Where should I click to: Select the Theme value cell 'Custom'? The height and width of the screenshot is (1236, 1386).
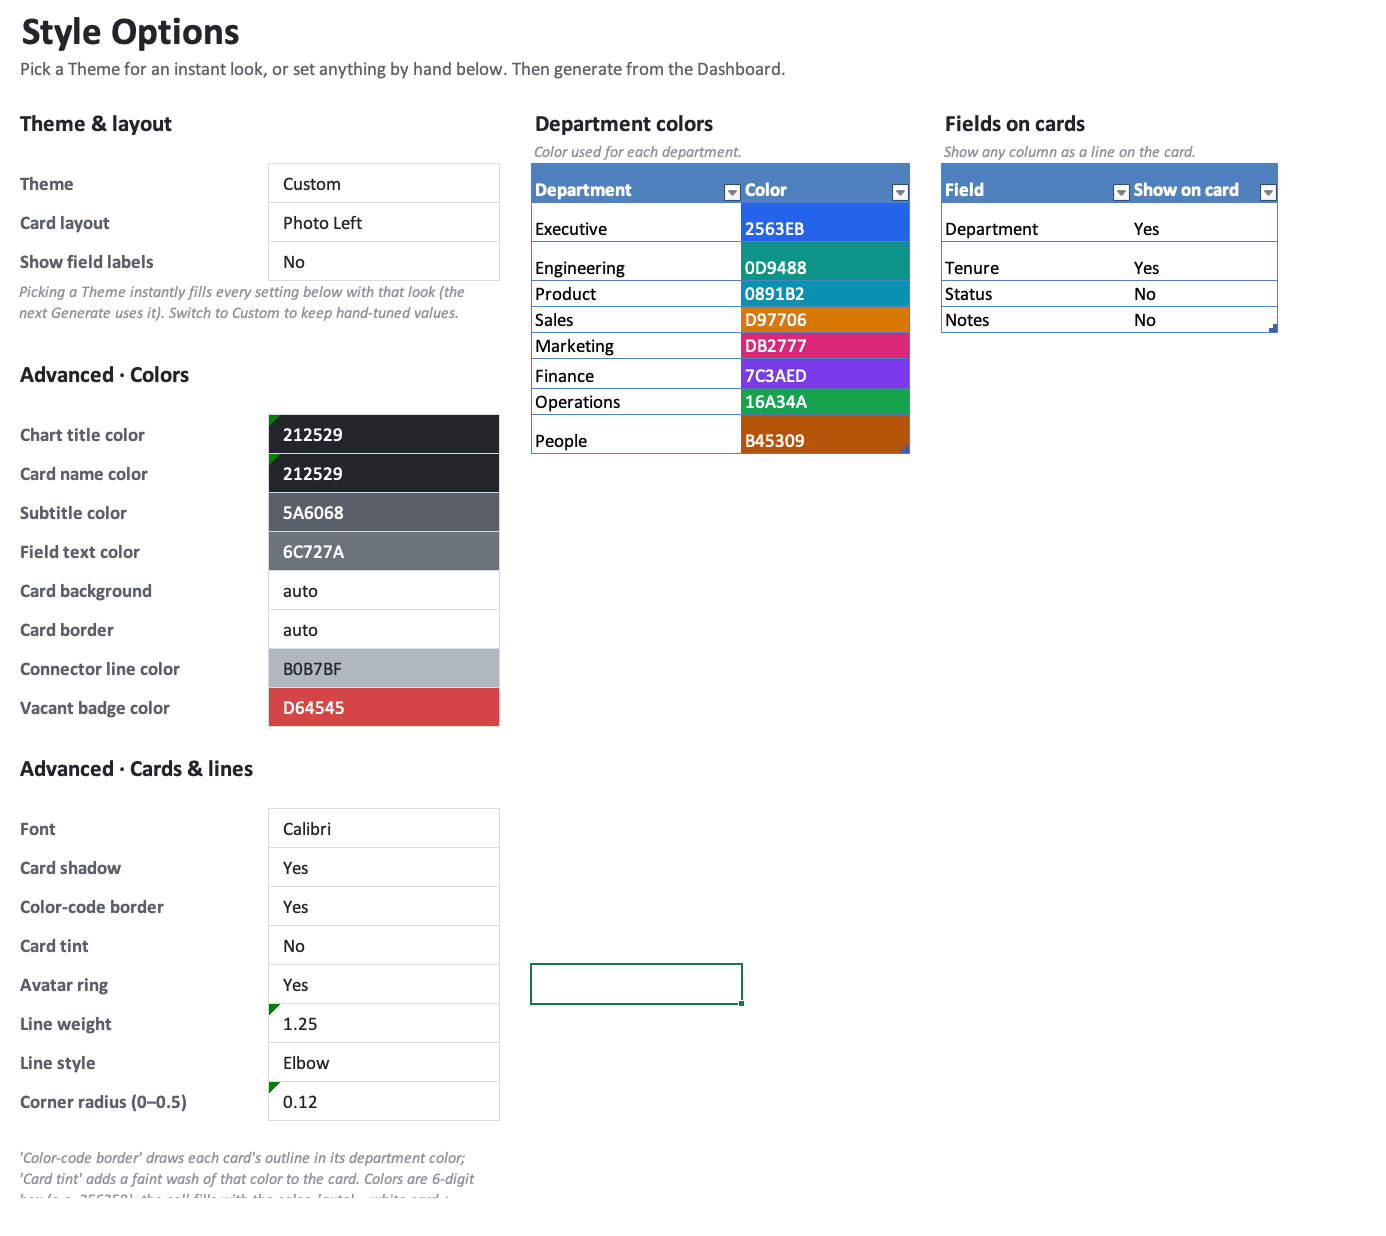point(384,183)
